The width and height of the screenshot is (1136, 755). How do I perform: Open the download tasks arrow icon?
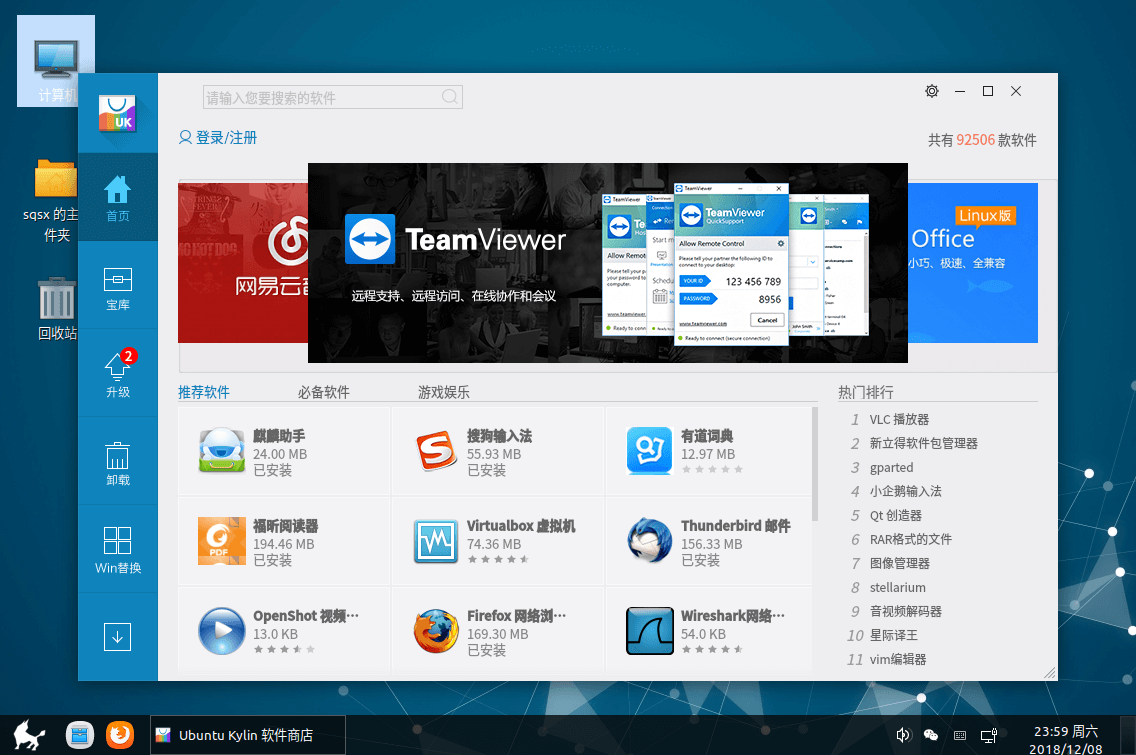pyautogui.click(x=117, y=637)
